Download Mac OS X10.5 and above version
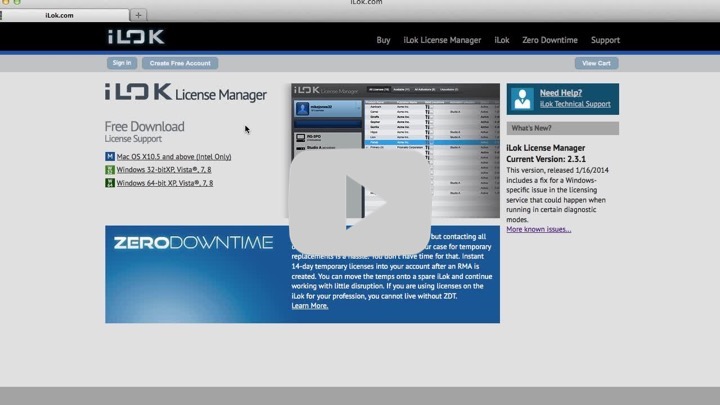The image size is (720, 405). [x=174, y=157]
